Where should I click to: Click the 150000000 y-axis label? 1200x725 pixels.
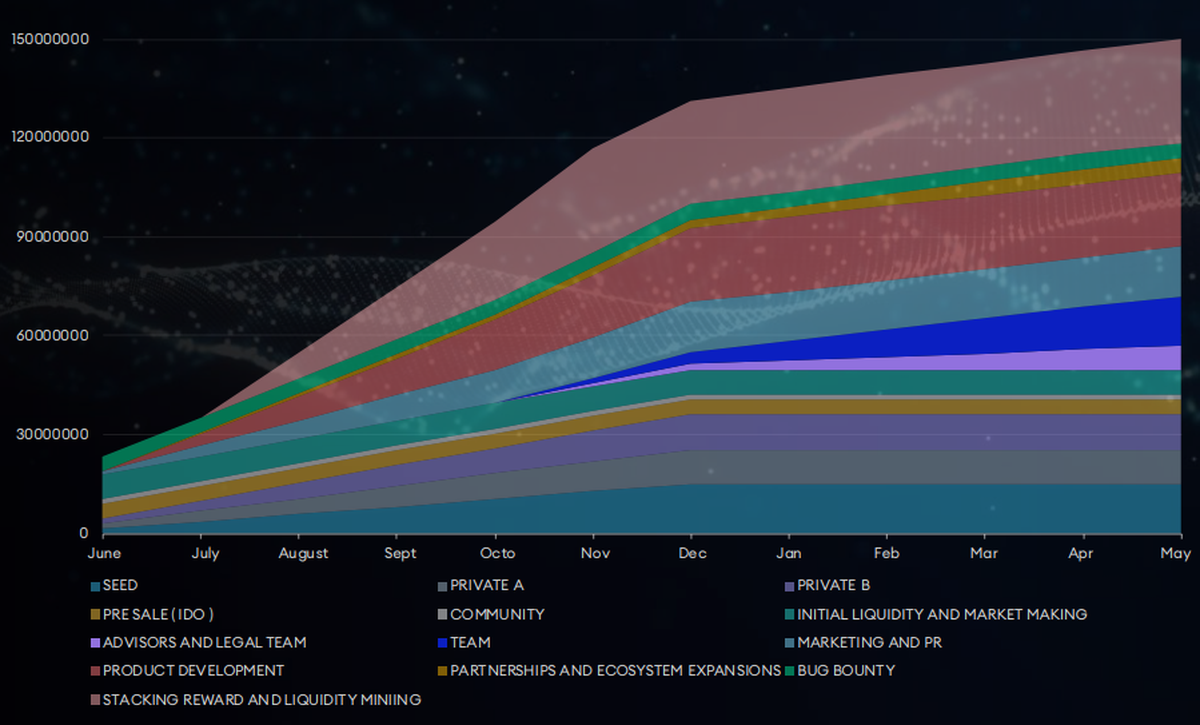click(50, 40)
